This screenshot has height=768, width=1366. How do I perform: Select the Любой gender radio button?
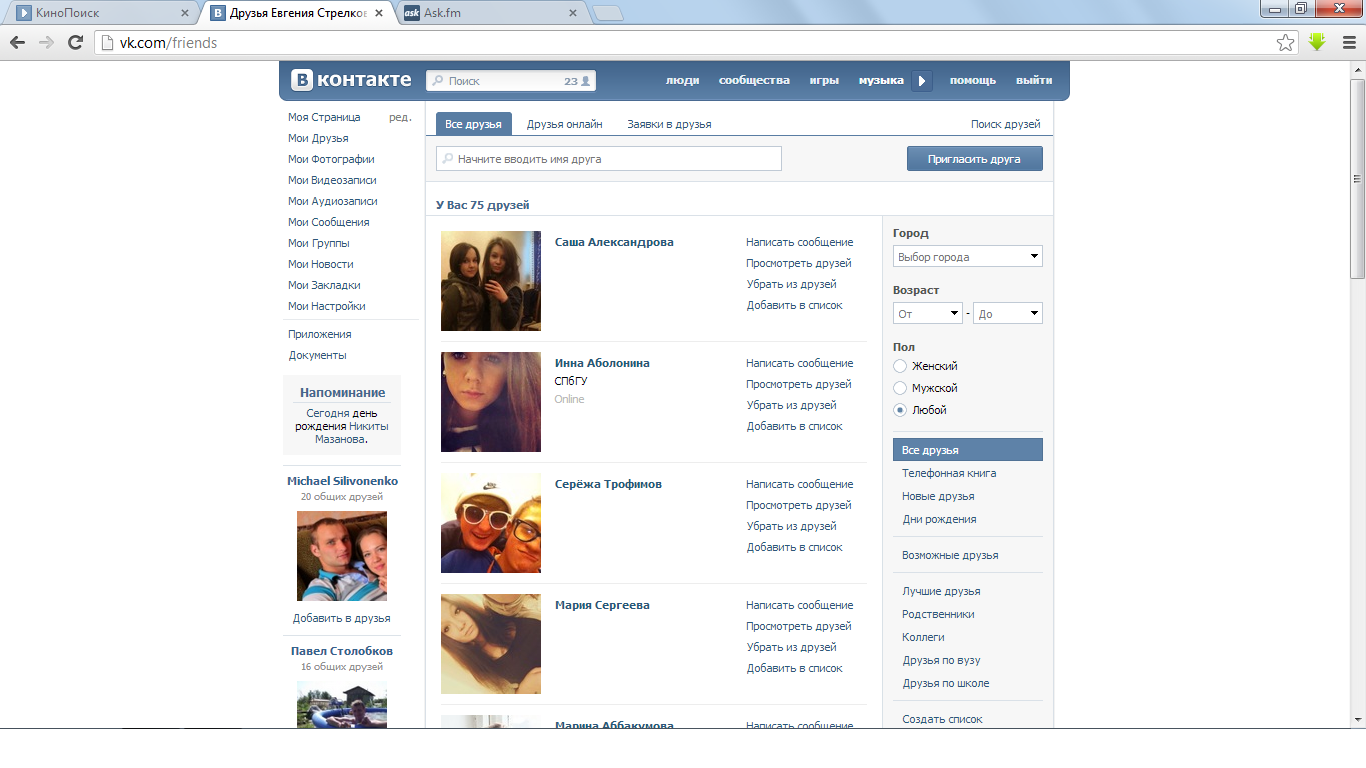pyautogui.click(x=900, y=410)
